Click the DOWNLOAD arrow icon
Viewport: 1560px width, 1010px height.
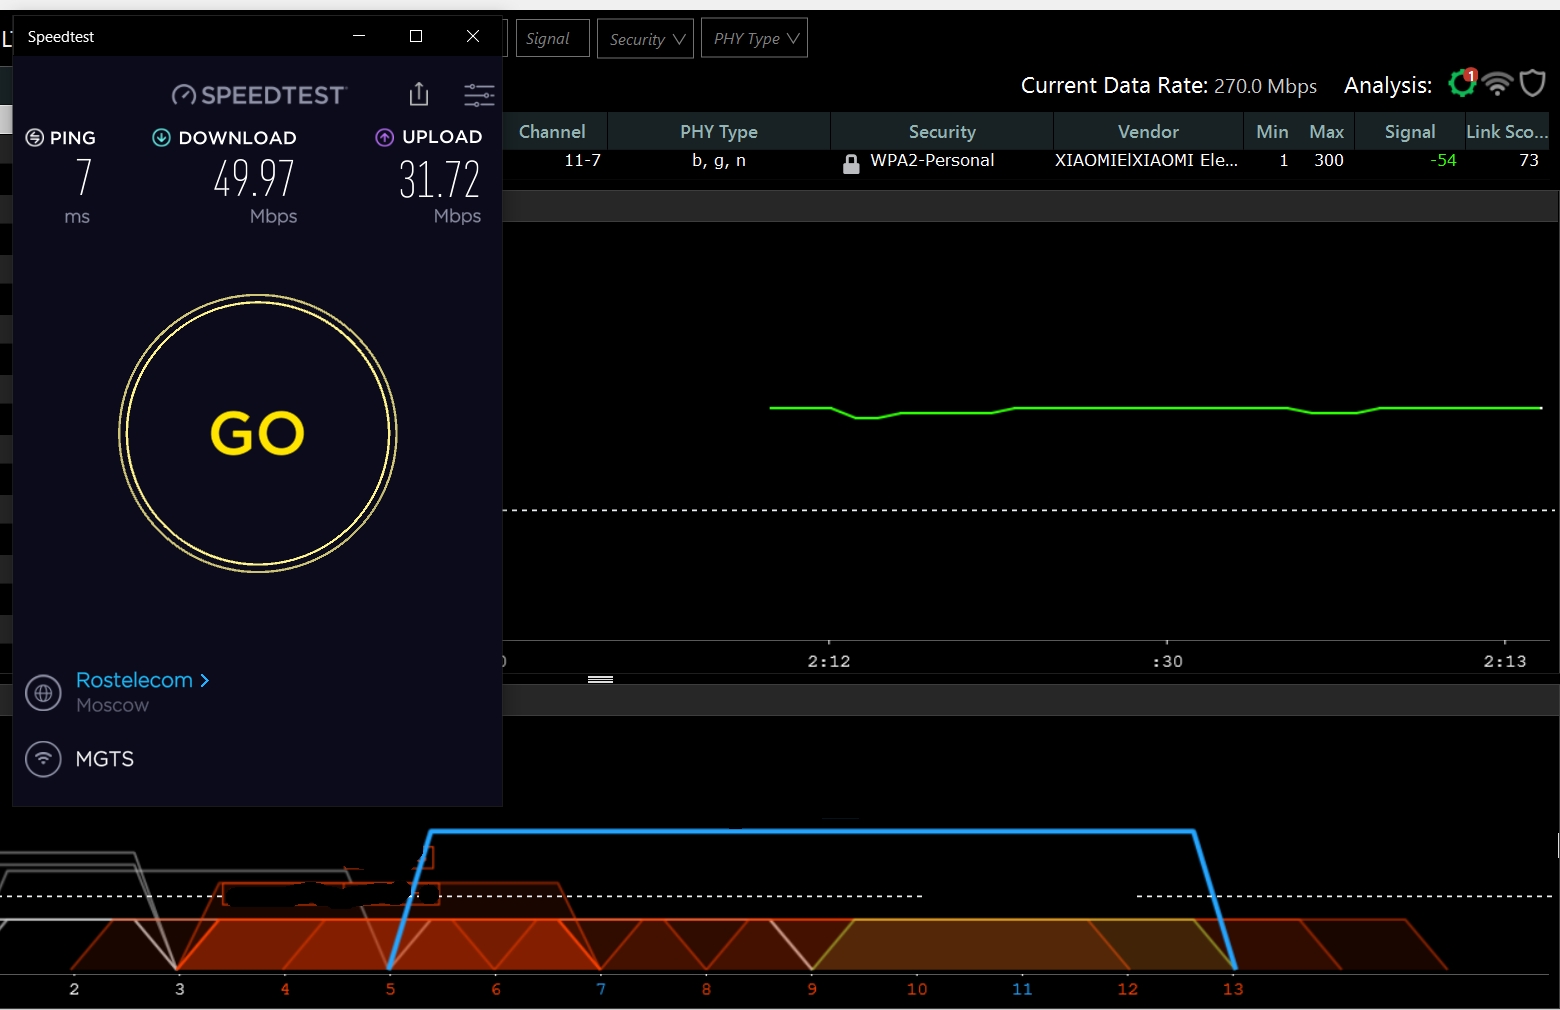(161, 138)
